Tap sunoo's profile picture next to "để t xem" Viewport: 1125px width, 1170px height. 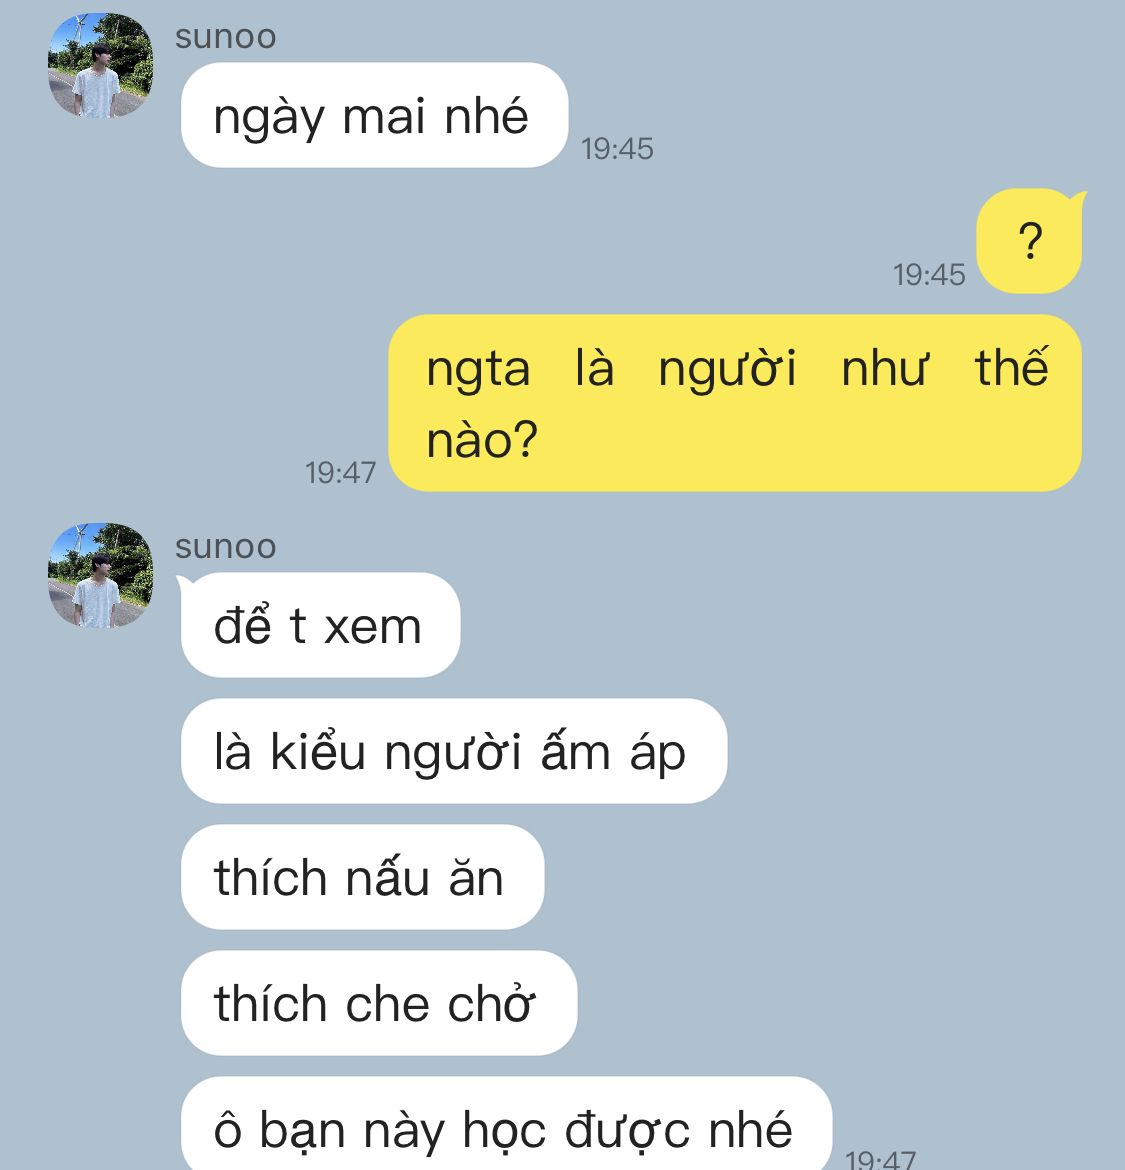[101, 575]
